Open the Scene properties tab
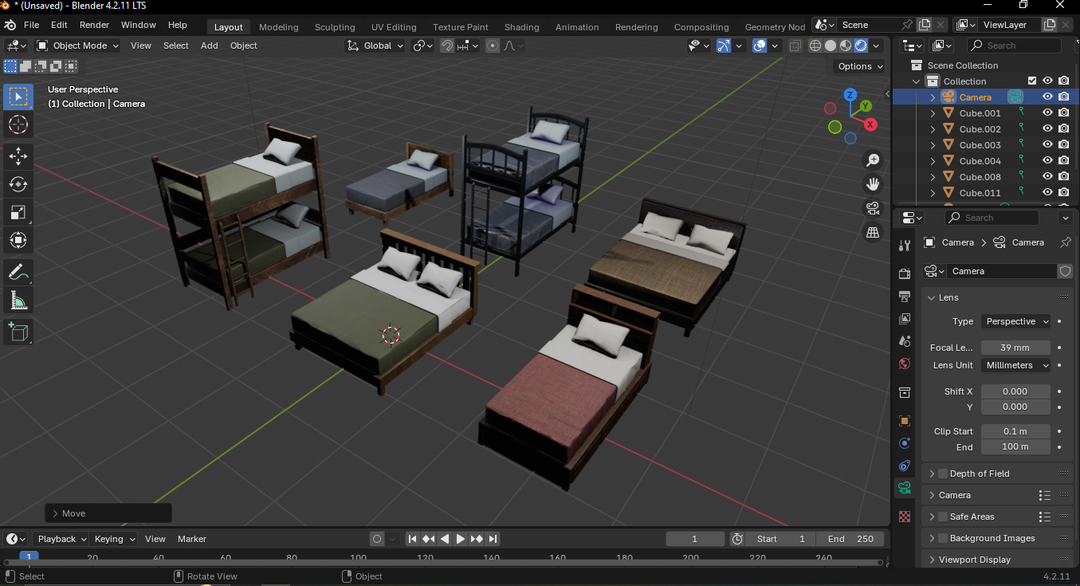 coord(904,342)
